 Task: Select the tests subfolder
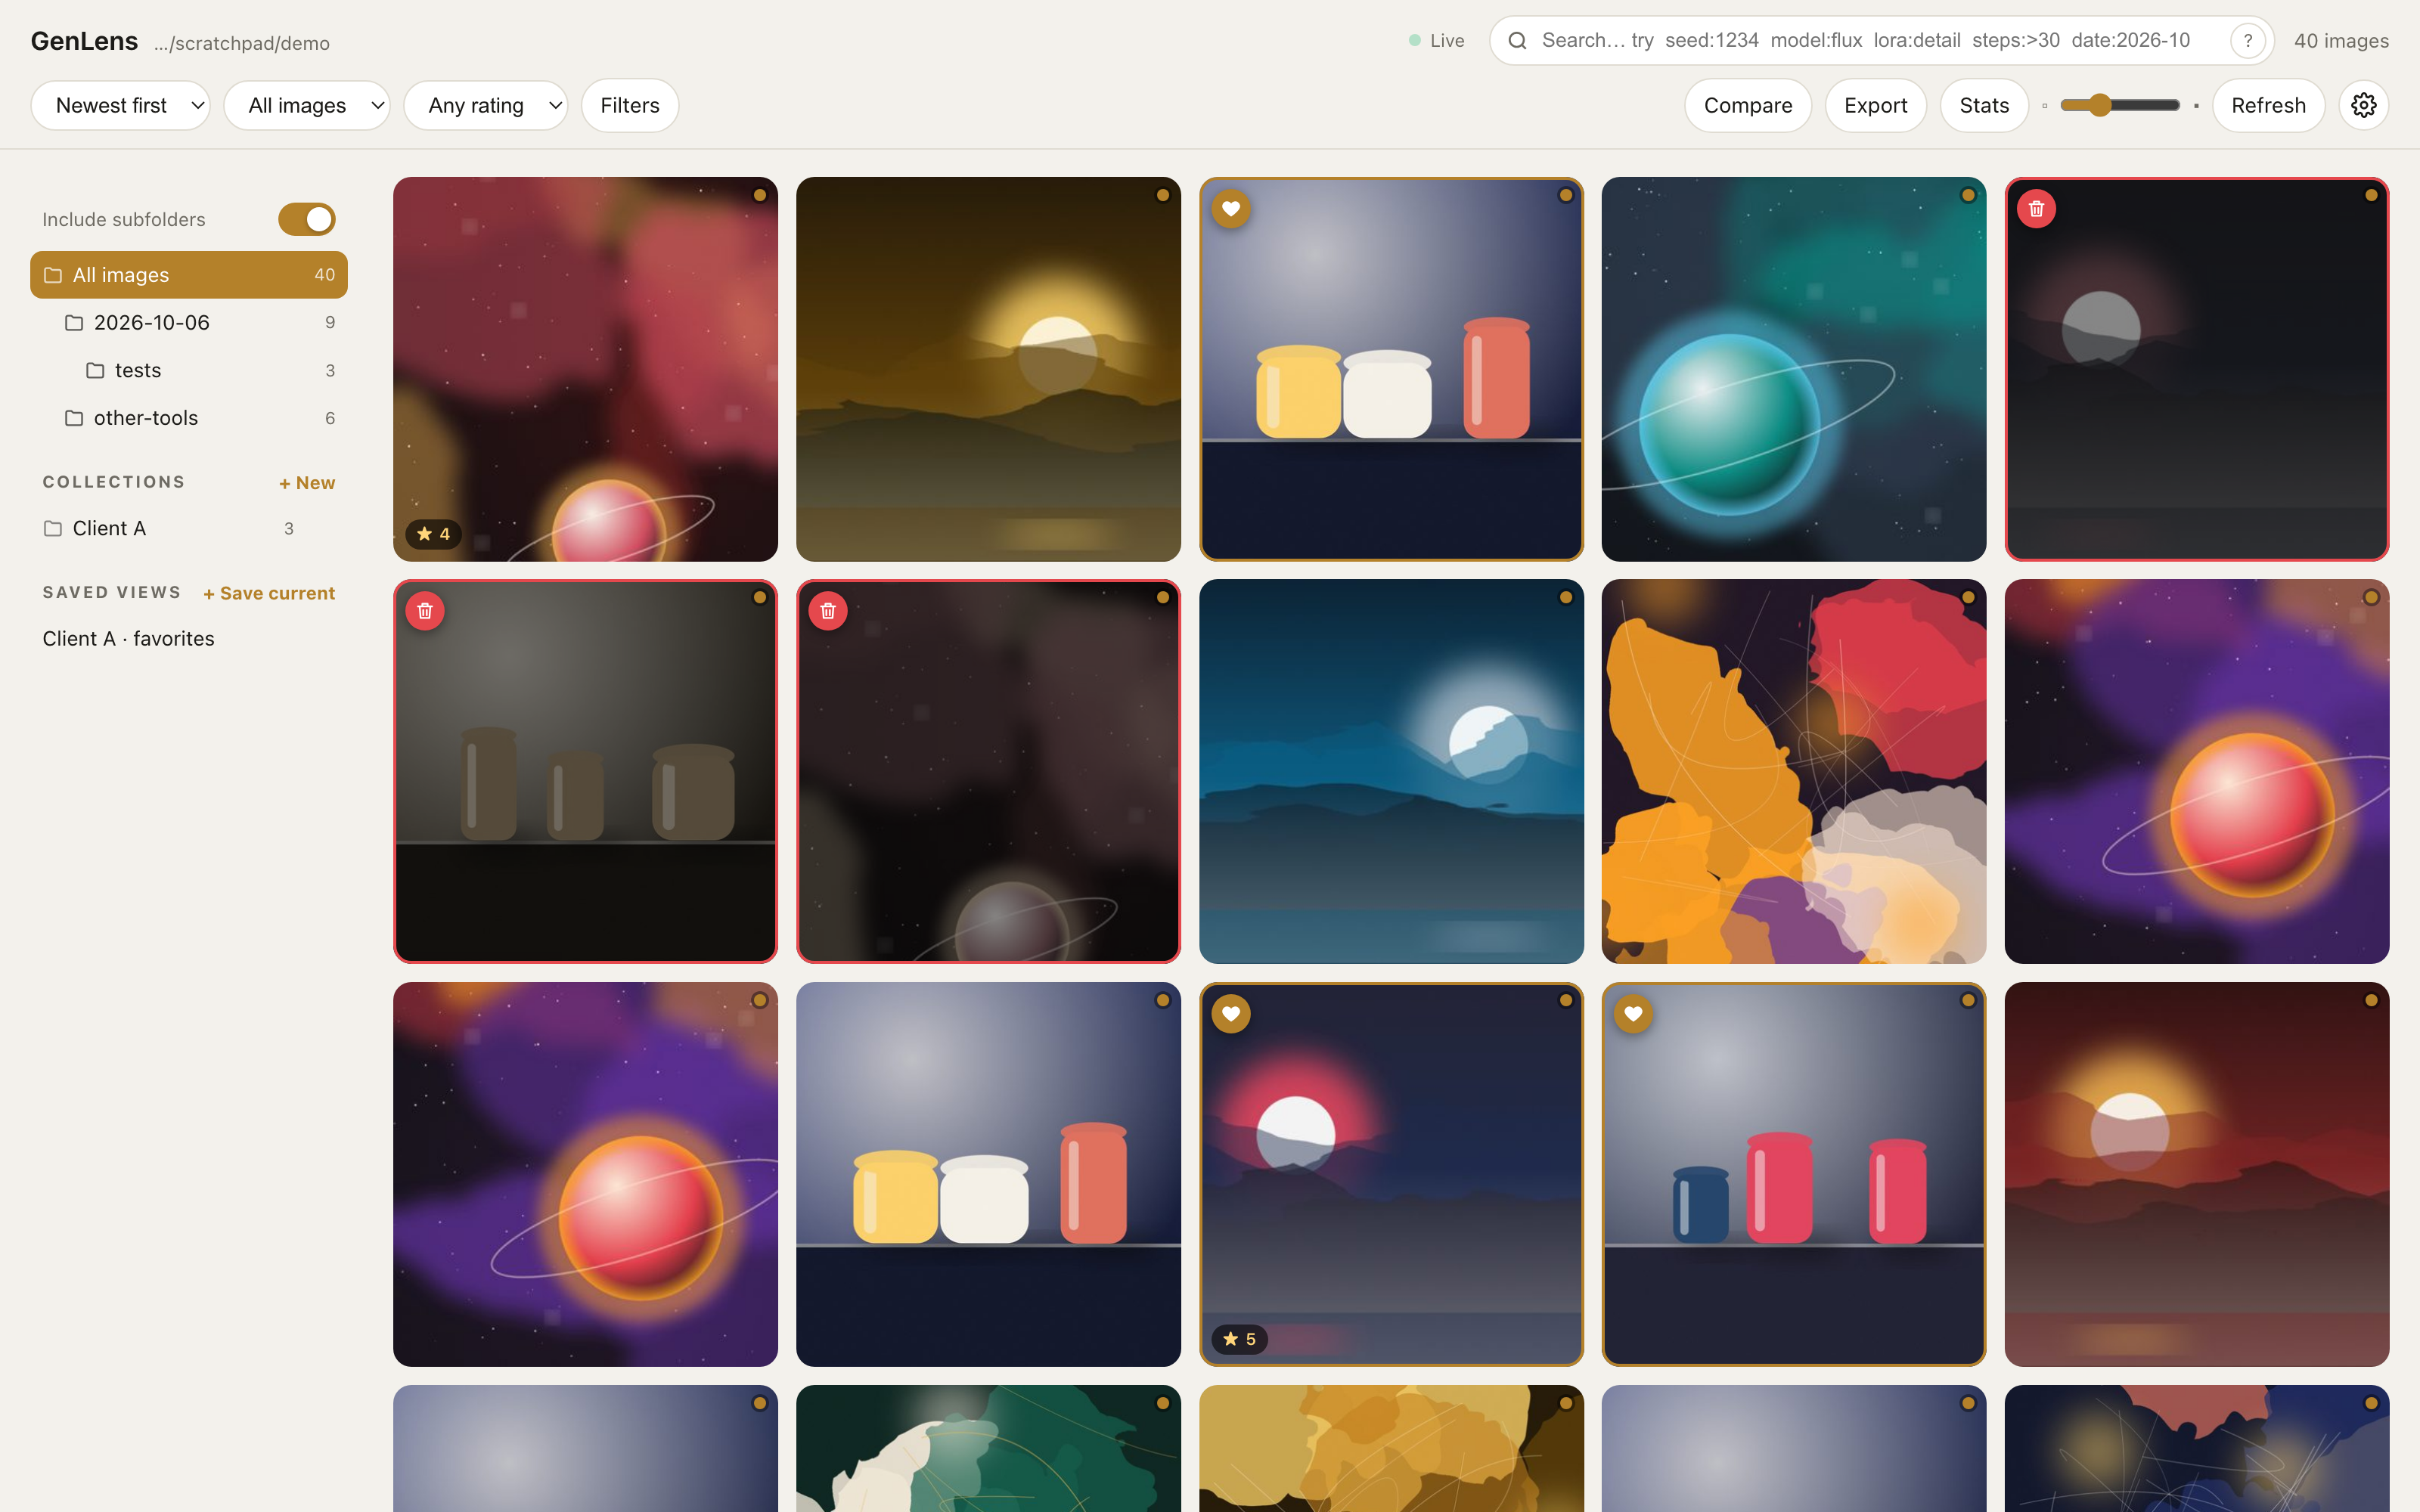coord(189,371)
